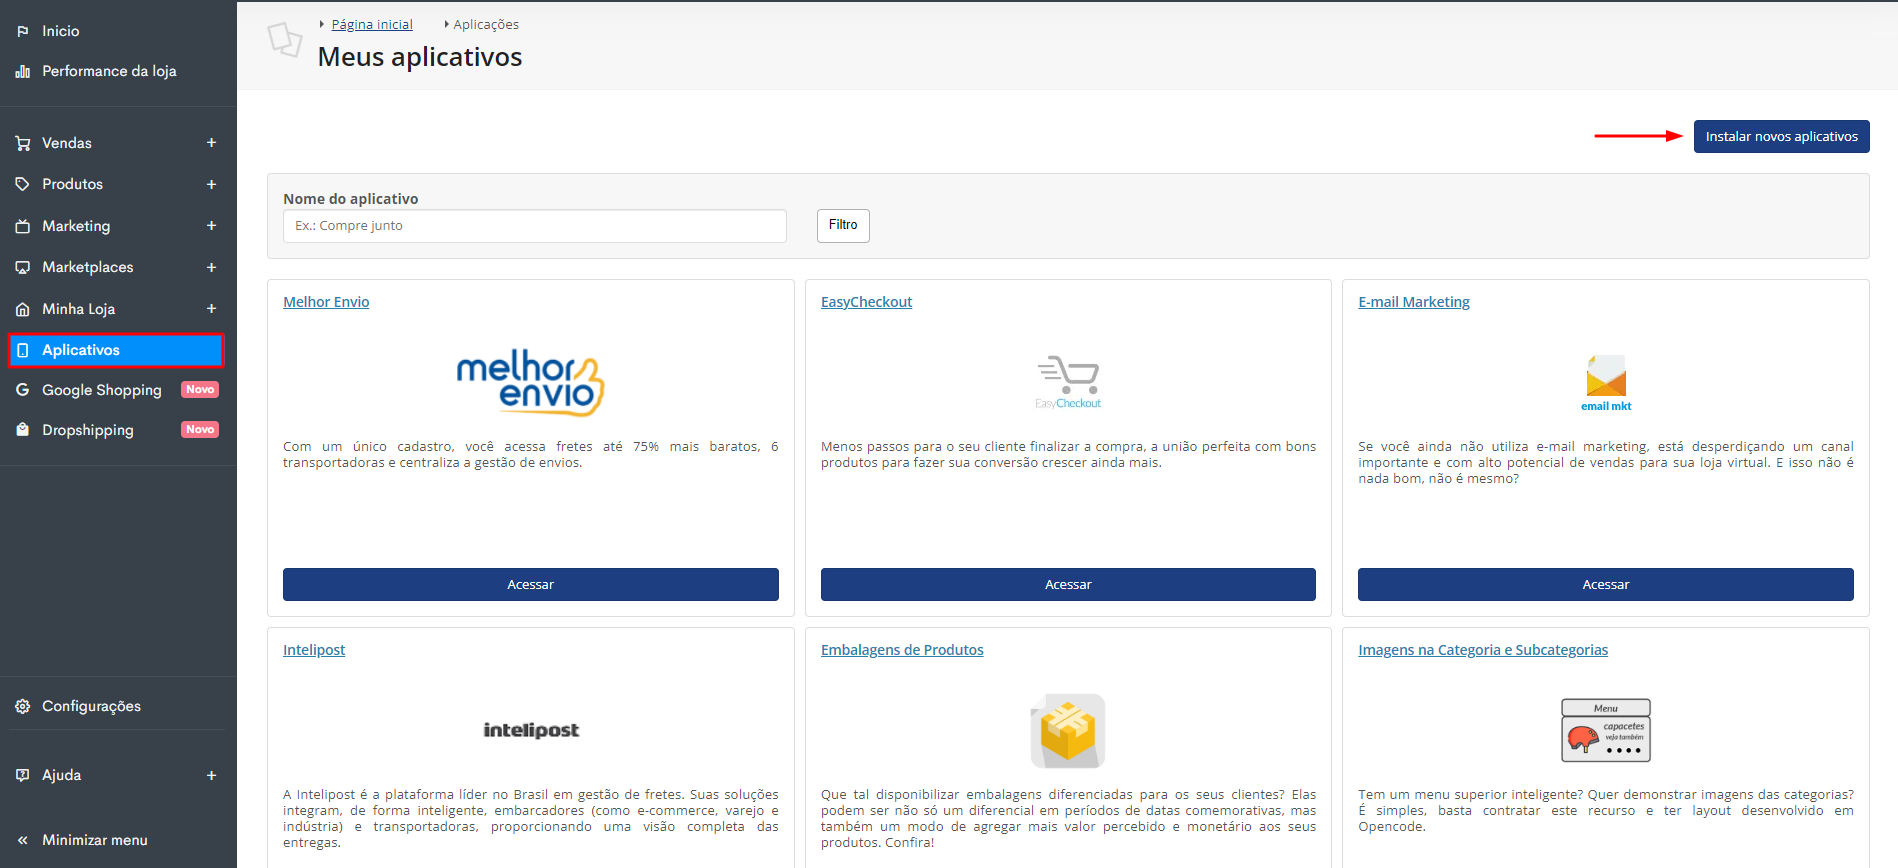Click the Minha Loja house icon
The height and width of the screenshot is (868, 1898).
click(x=23, y=309)
